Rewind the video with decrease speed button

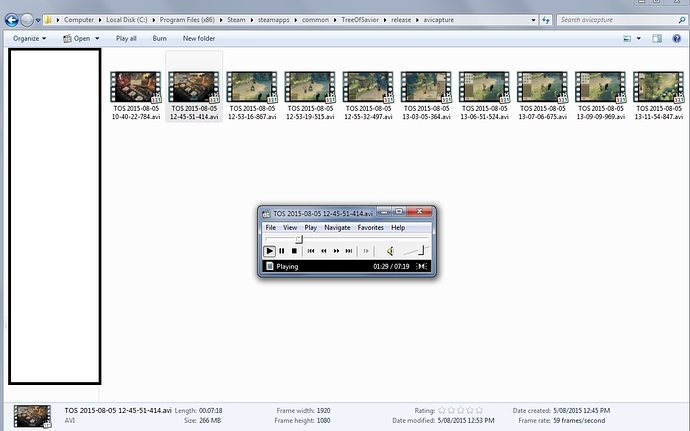coord(324,251)
